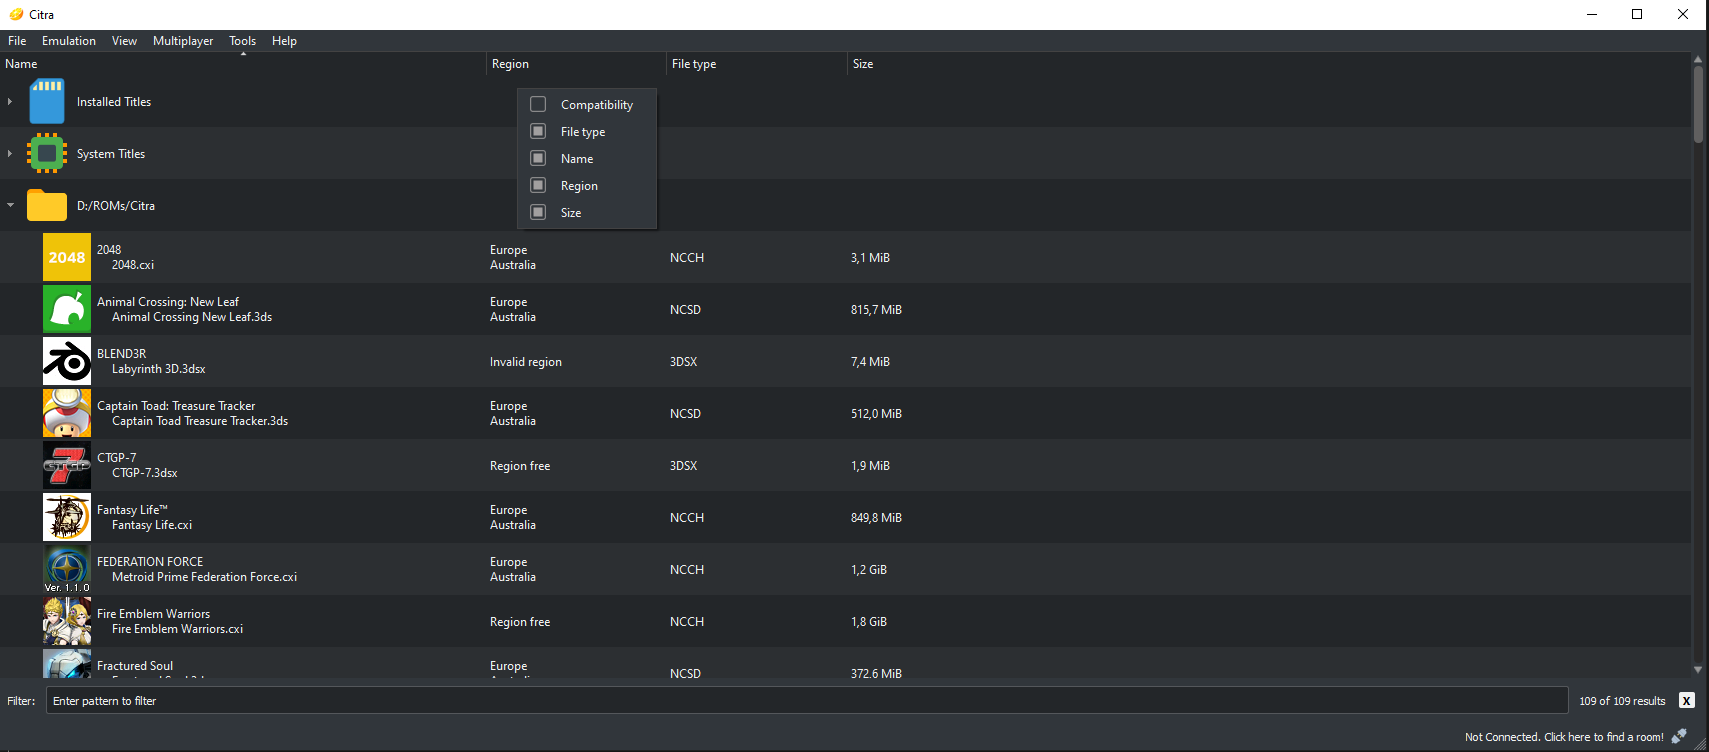Click the 'Installed Titles' label
Viewport: 1709px width, 752px height.
[x=114, y=102]
